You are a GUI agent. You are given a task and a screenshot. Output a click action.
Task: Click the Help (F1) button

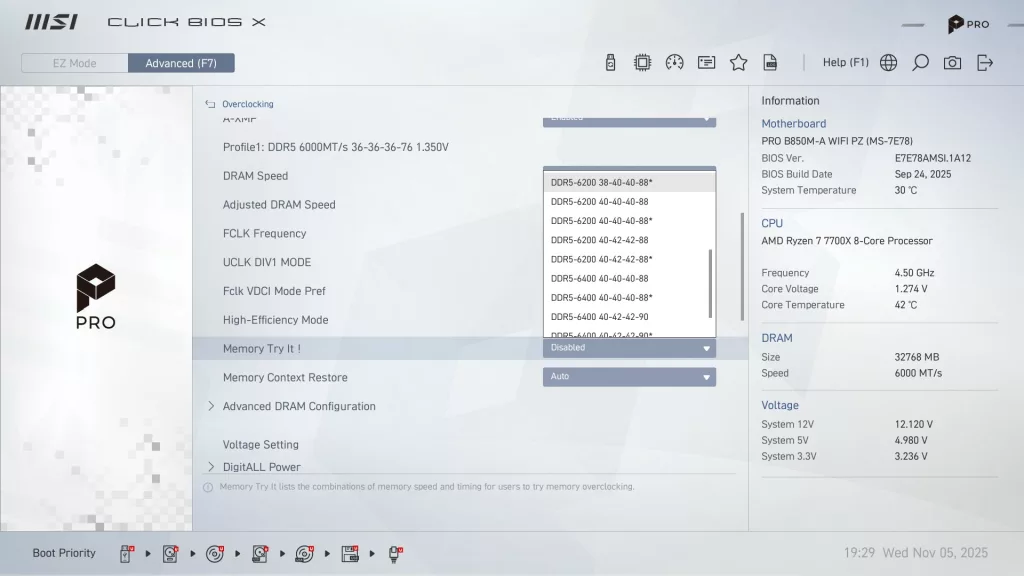[845, 63]
